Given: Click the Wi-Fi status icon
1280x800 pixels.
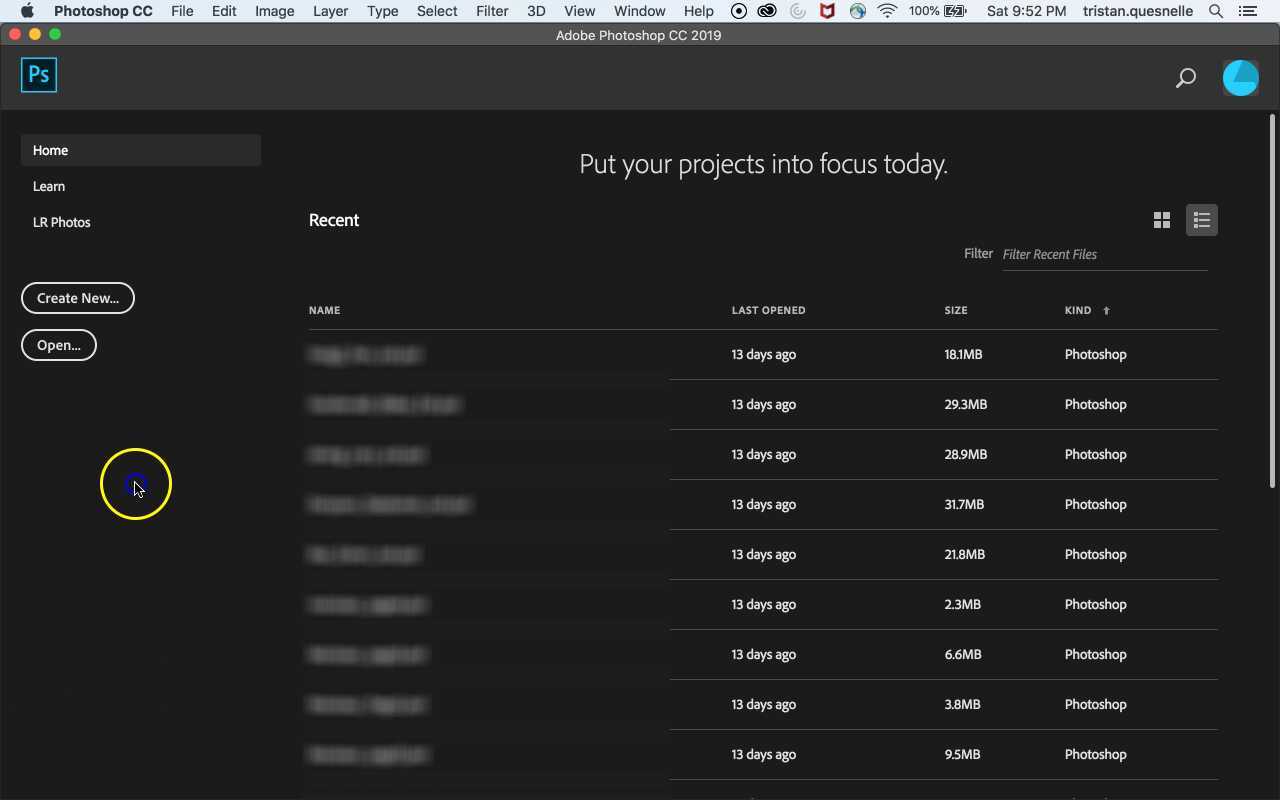Looking at the screenshot, I should click(x=887, y=11).
